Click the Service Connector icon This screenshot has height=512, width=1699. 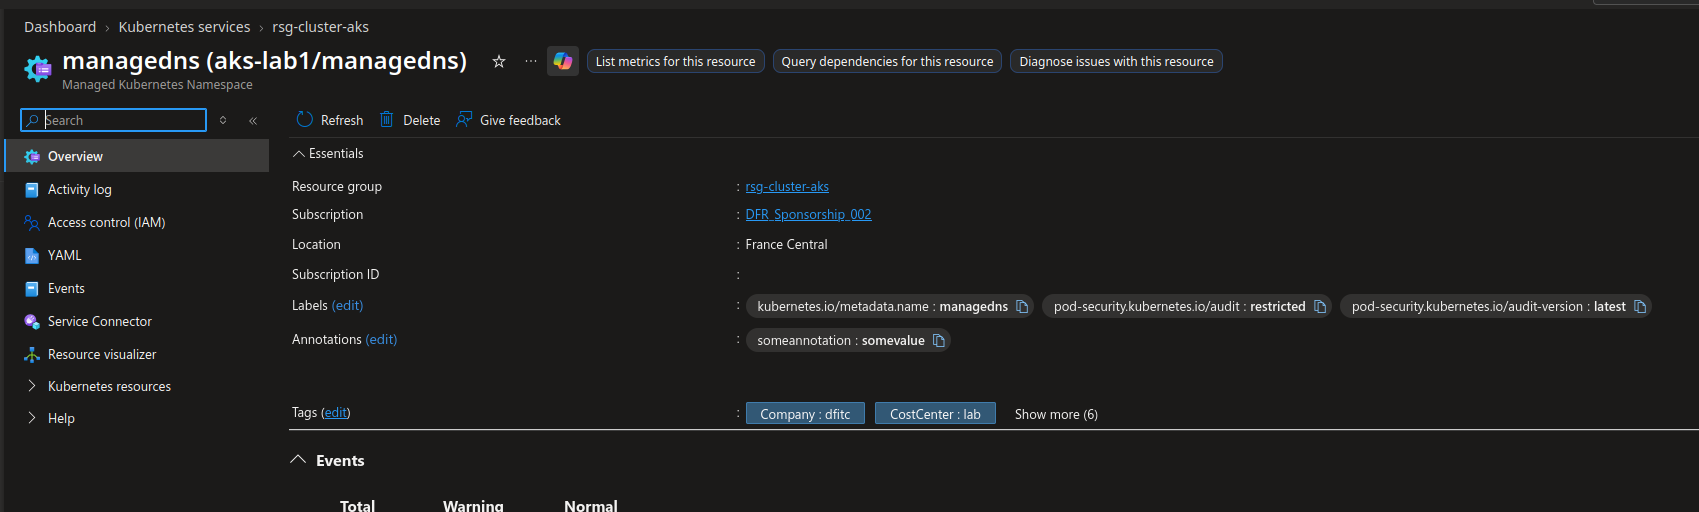tap(32, 321)
